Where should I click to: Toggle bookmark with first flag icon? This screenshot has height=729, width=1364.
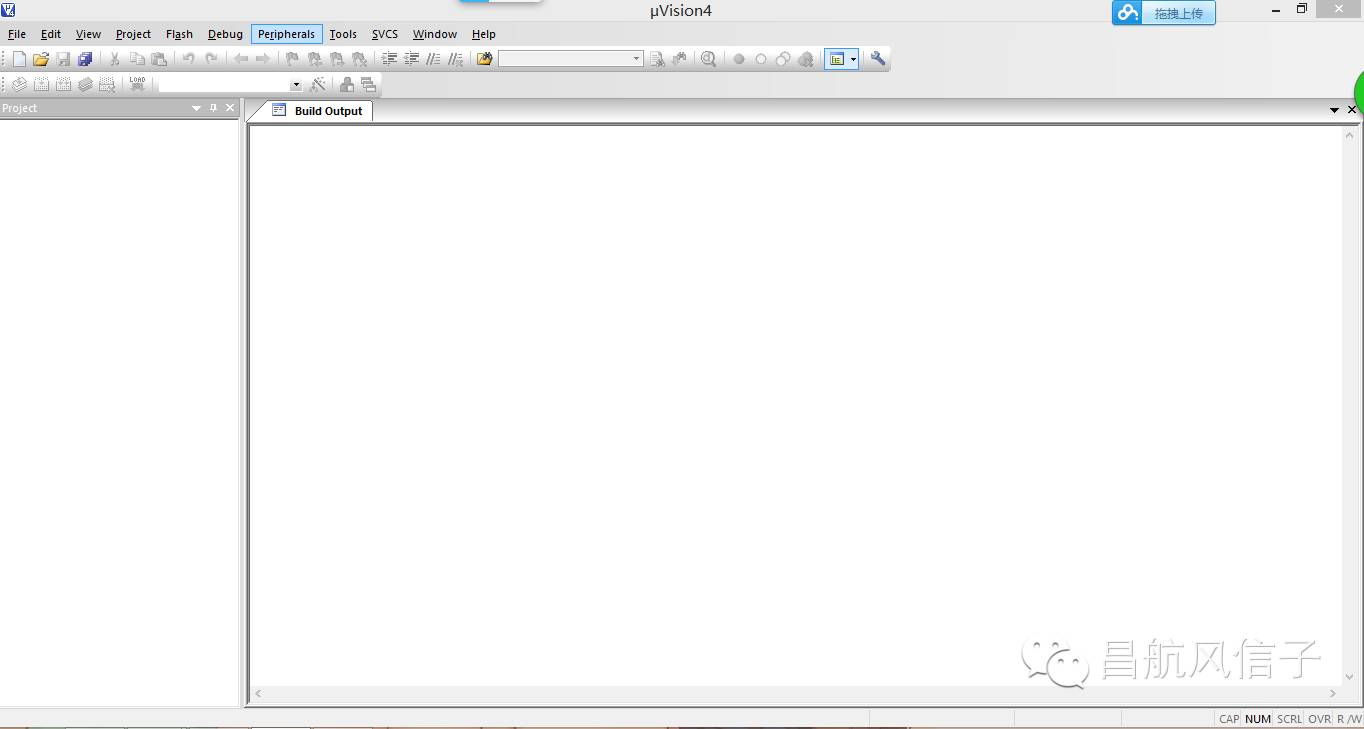point(291,59)
